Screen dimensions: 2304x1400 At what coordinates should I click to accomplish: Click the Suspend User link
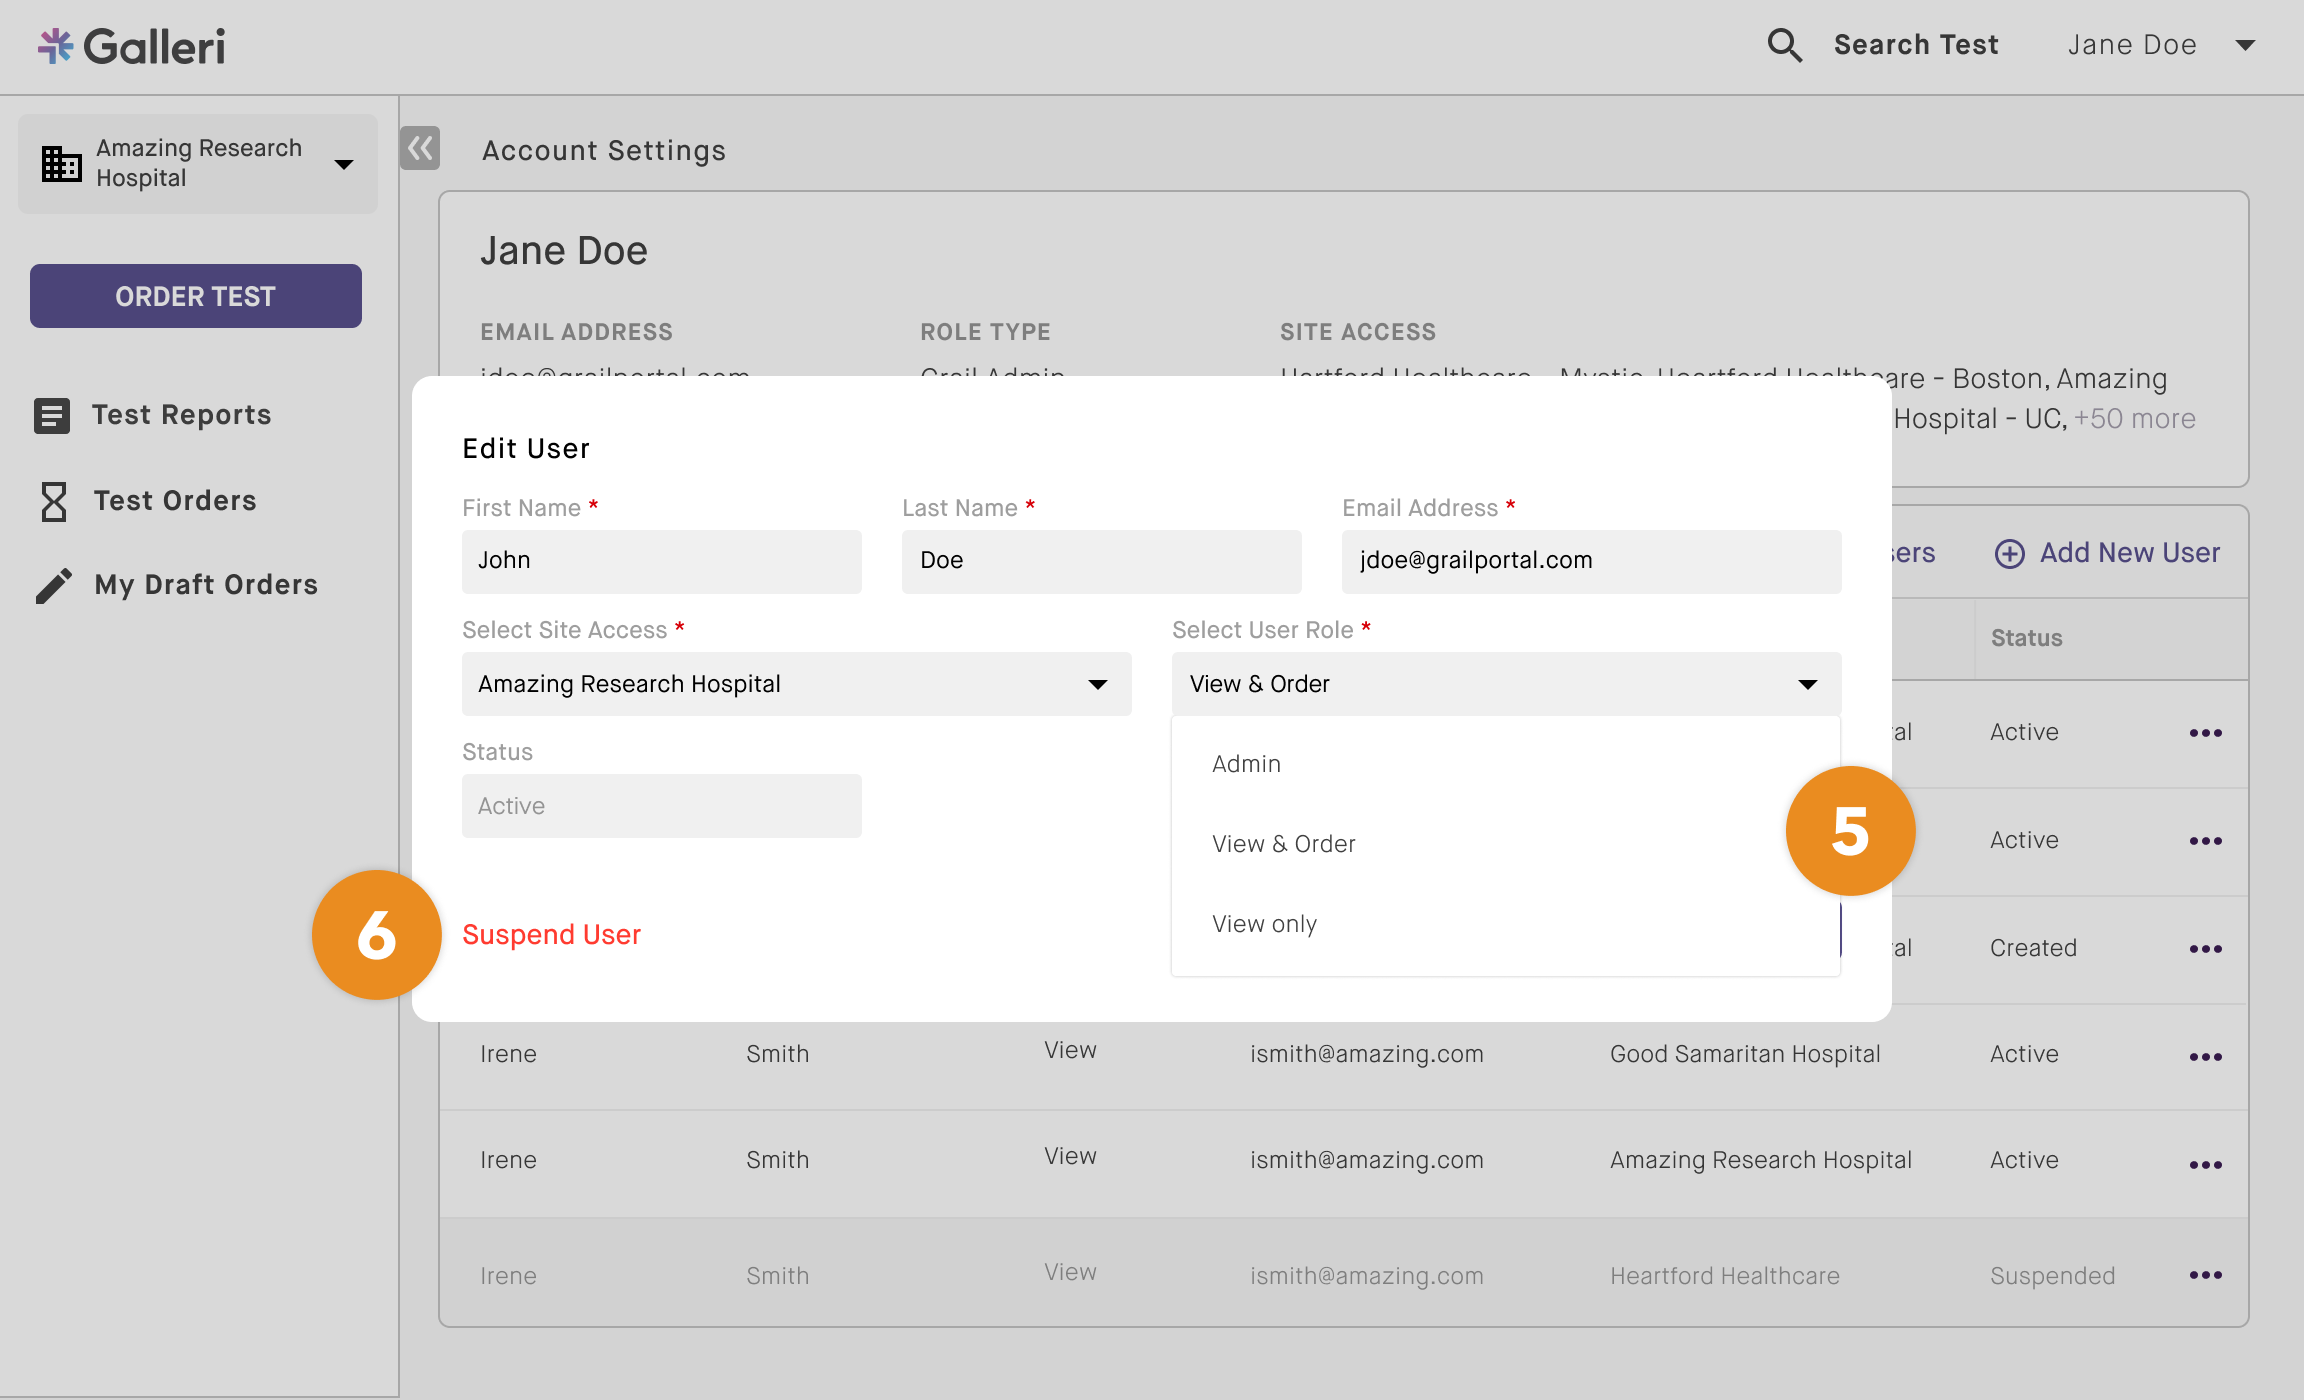pyautogui.click(x=551, y=935)
